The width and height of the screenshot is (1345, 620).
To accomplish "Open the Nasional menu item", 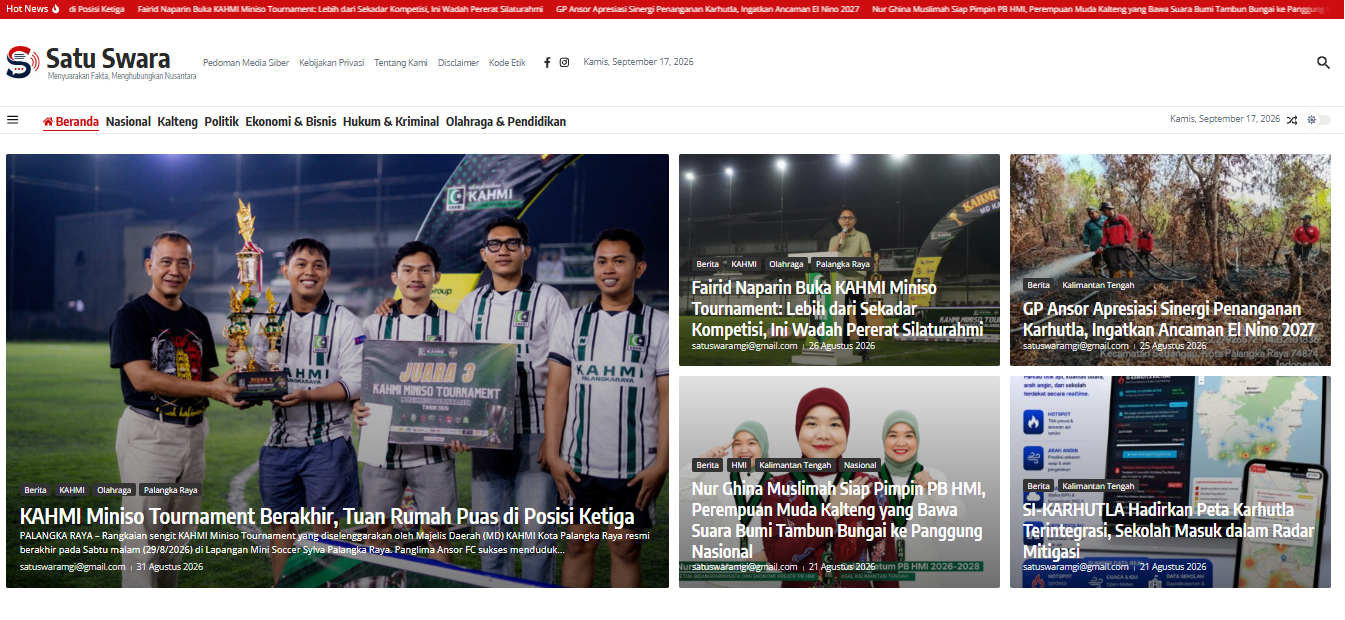I will [128, 122].
